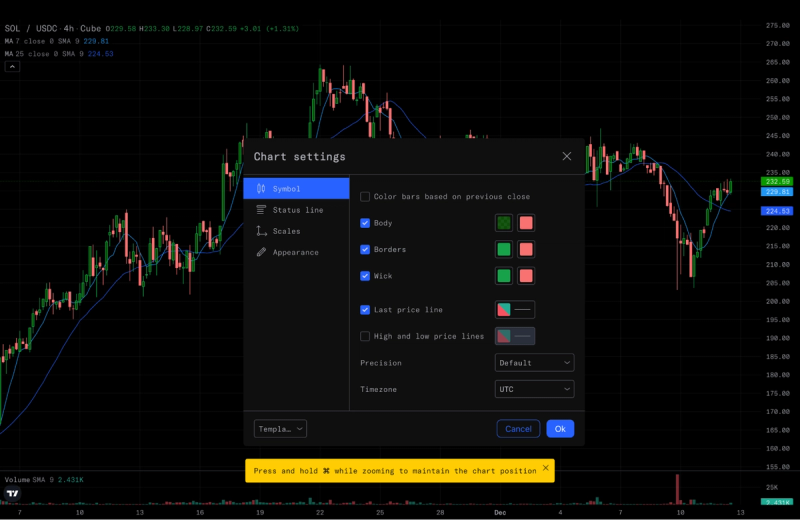Screen dimensions: 800x520
Task: Switch to the Scales settings tab
Action: coord(296,231)
